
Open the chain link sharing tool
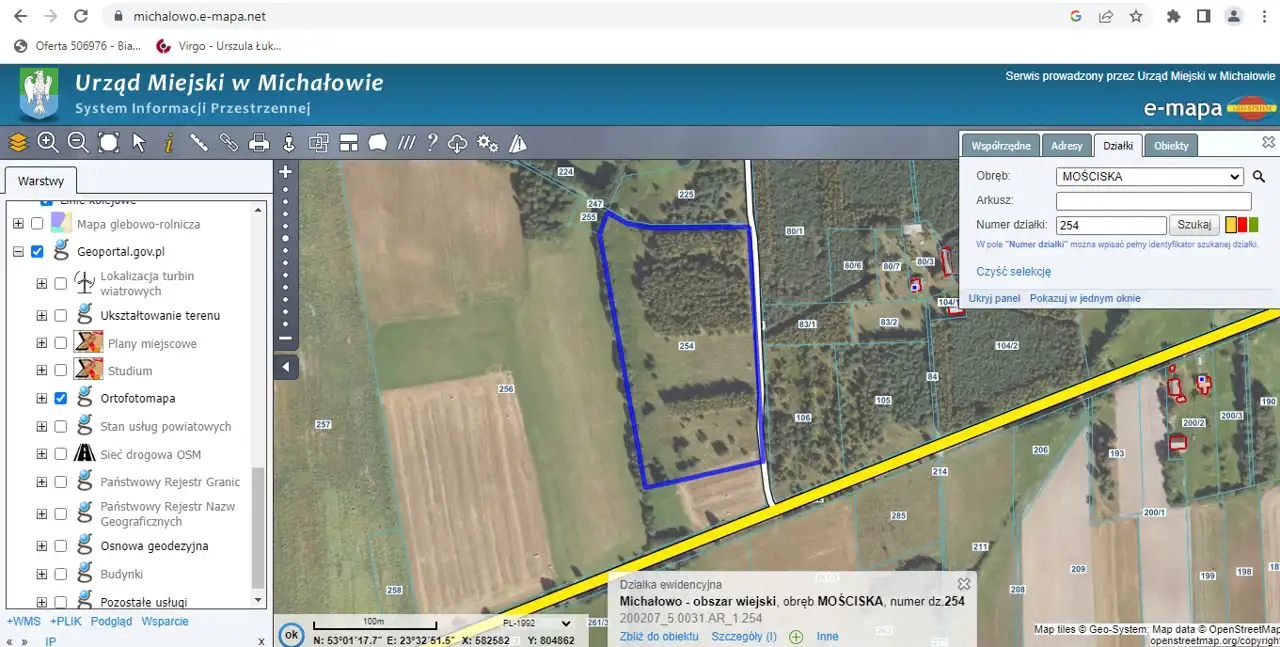pyautogui.click(x=229, y=142)
